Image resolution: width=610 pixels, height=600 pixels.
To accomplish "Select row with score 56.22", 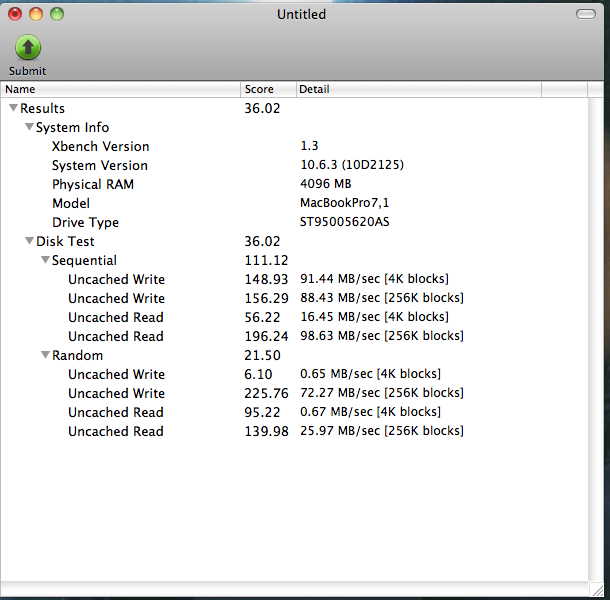I will point(294,317).
